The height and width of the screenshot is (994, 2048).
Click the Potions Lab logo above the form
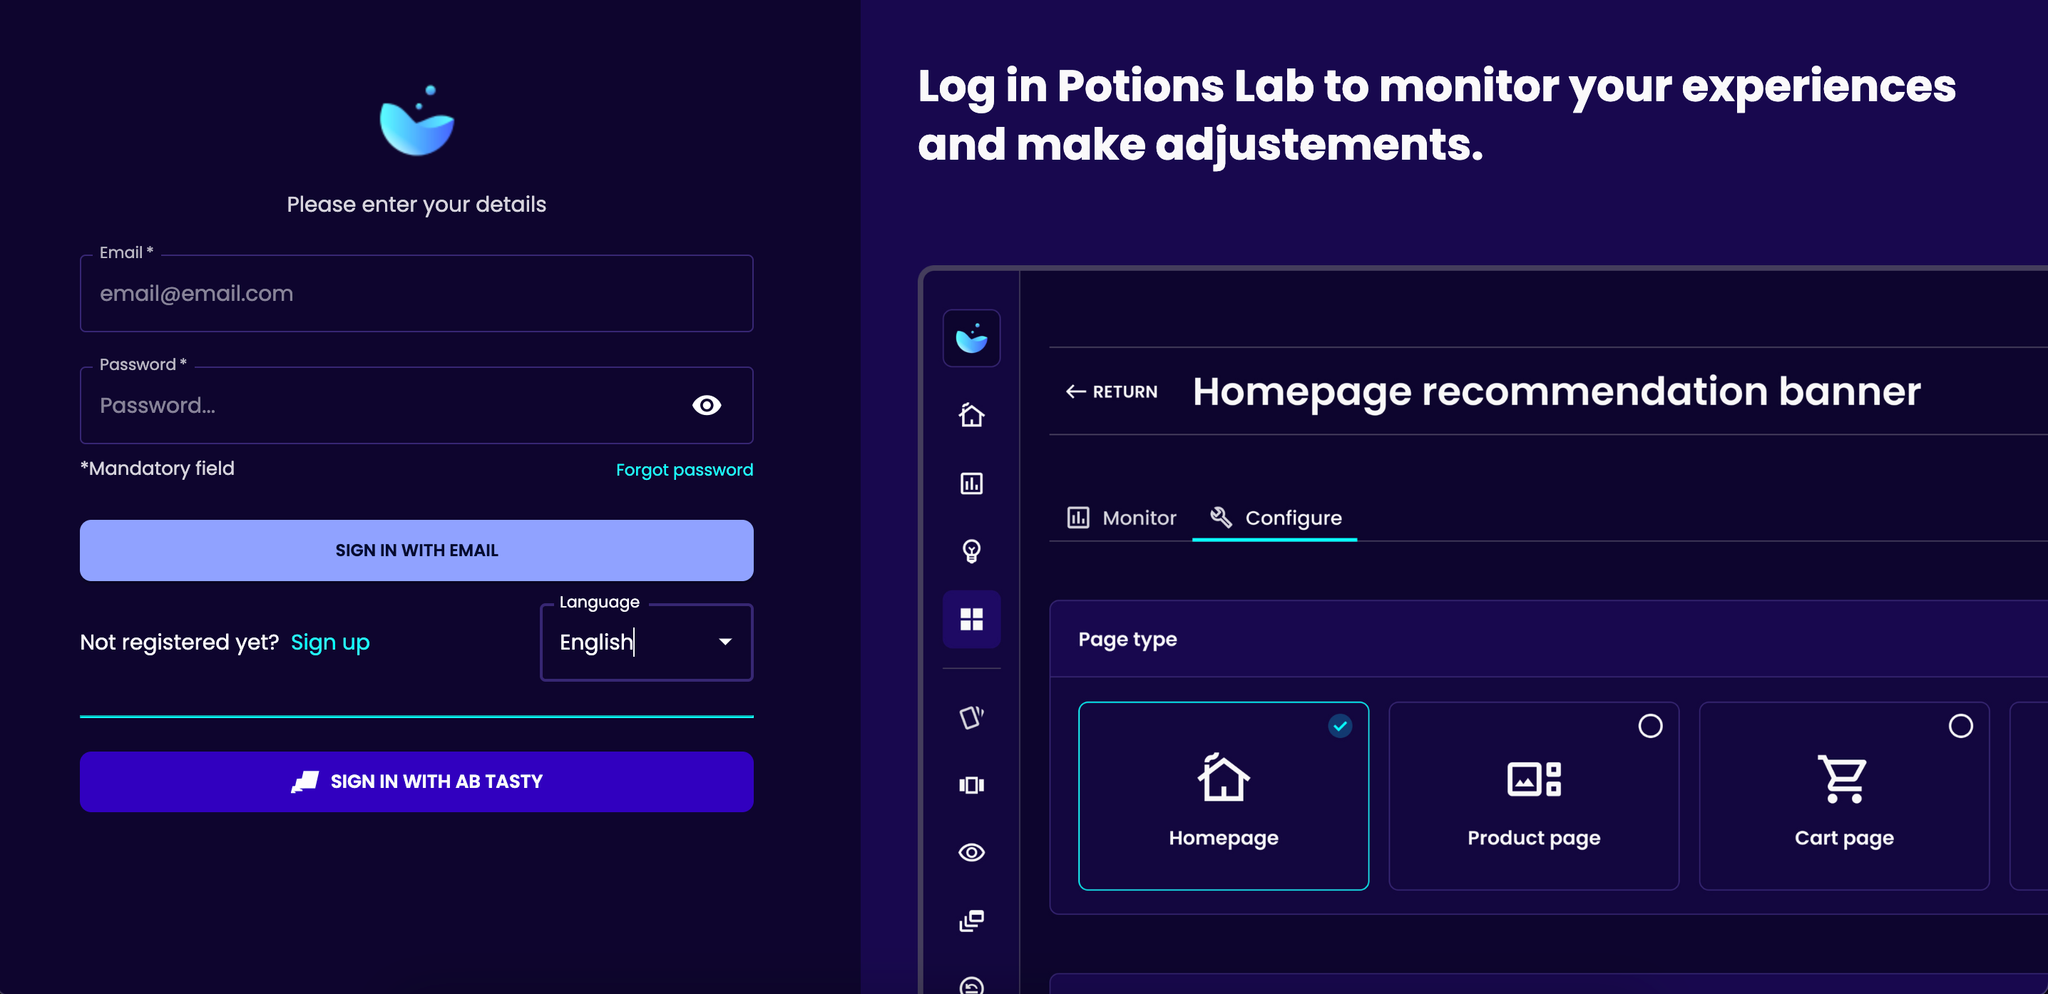coord(417,121)
